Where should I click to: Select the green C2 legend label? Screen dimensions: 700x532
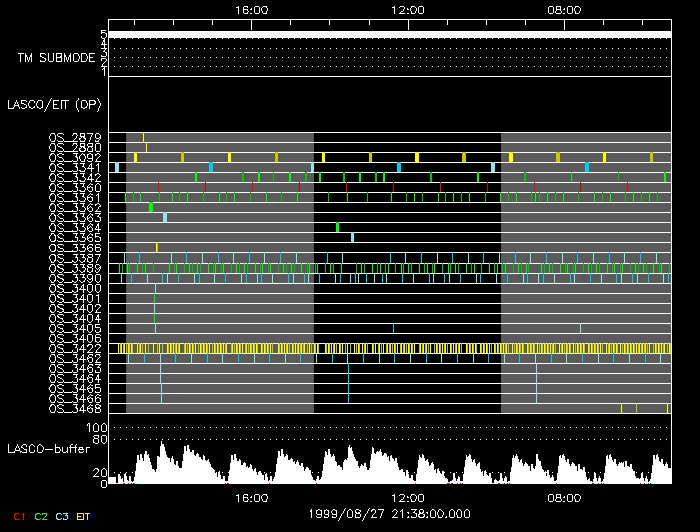coord(41,515)
